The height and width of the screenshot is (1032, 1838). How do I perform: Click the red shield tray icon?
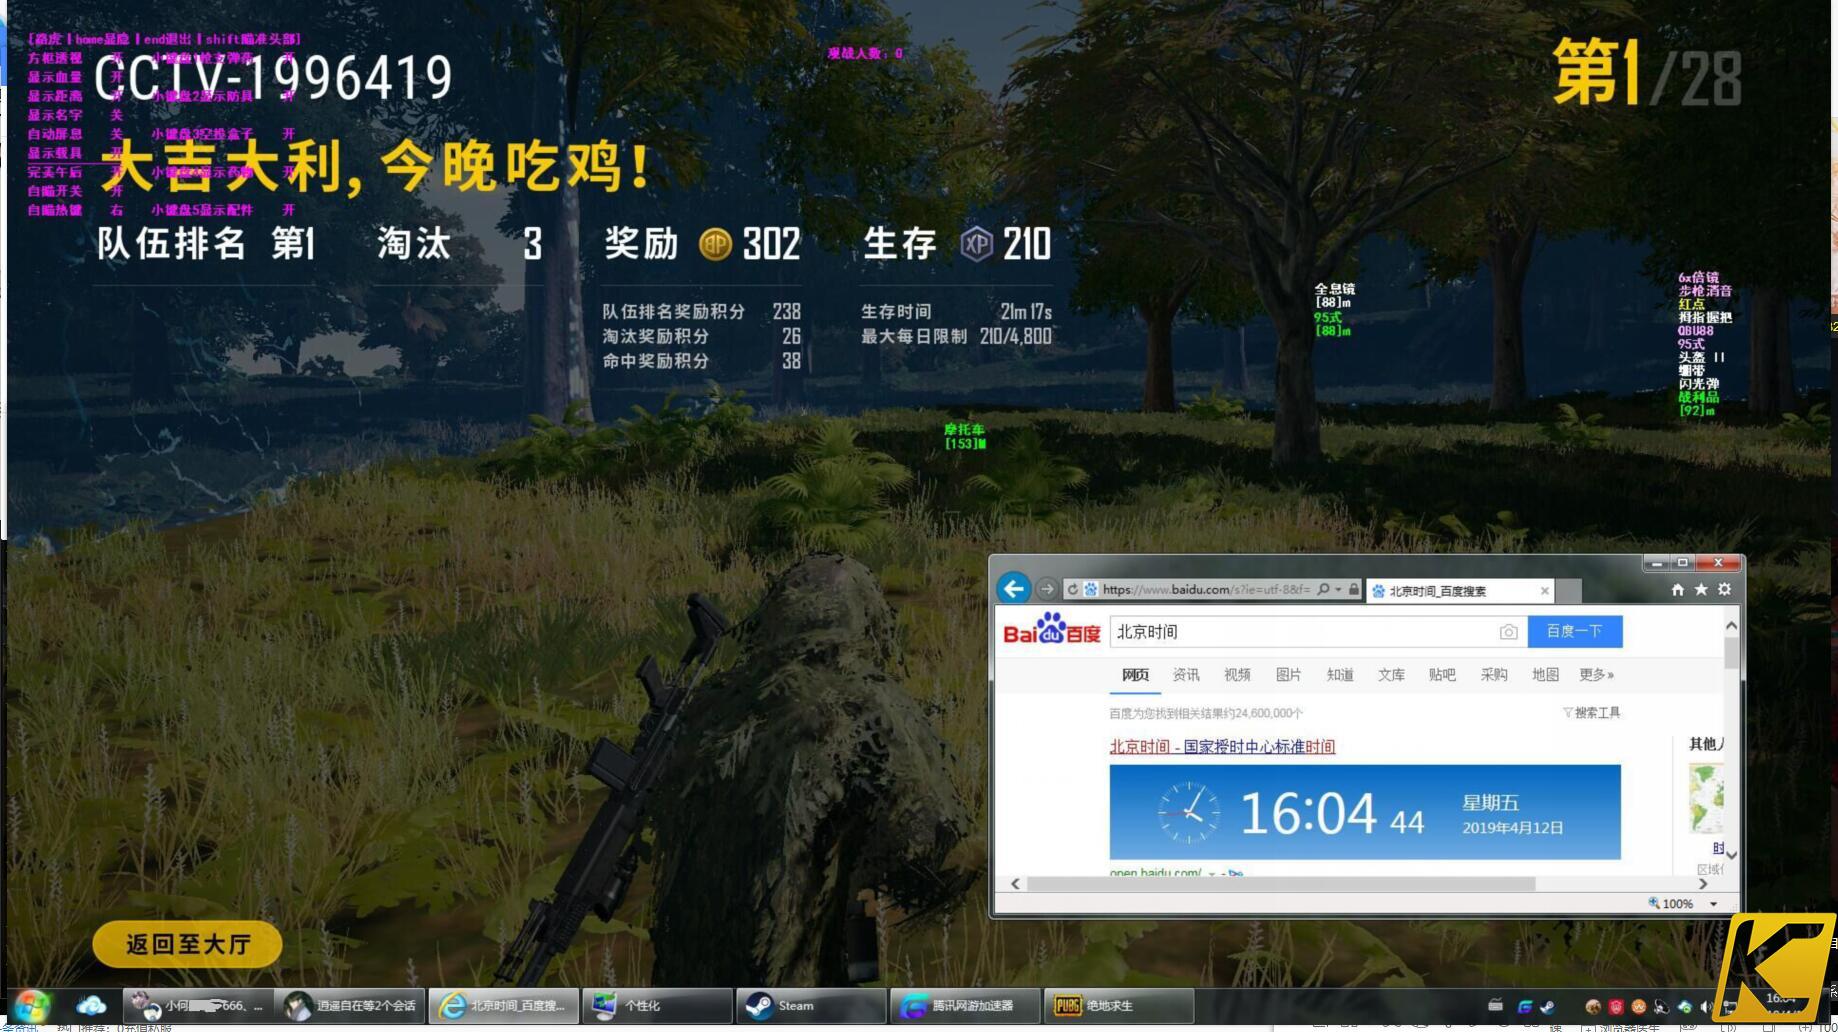1615,1007
